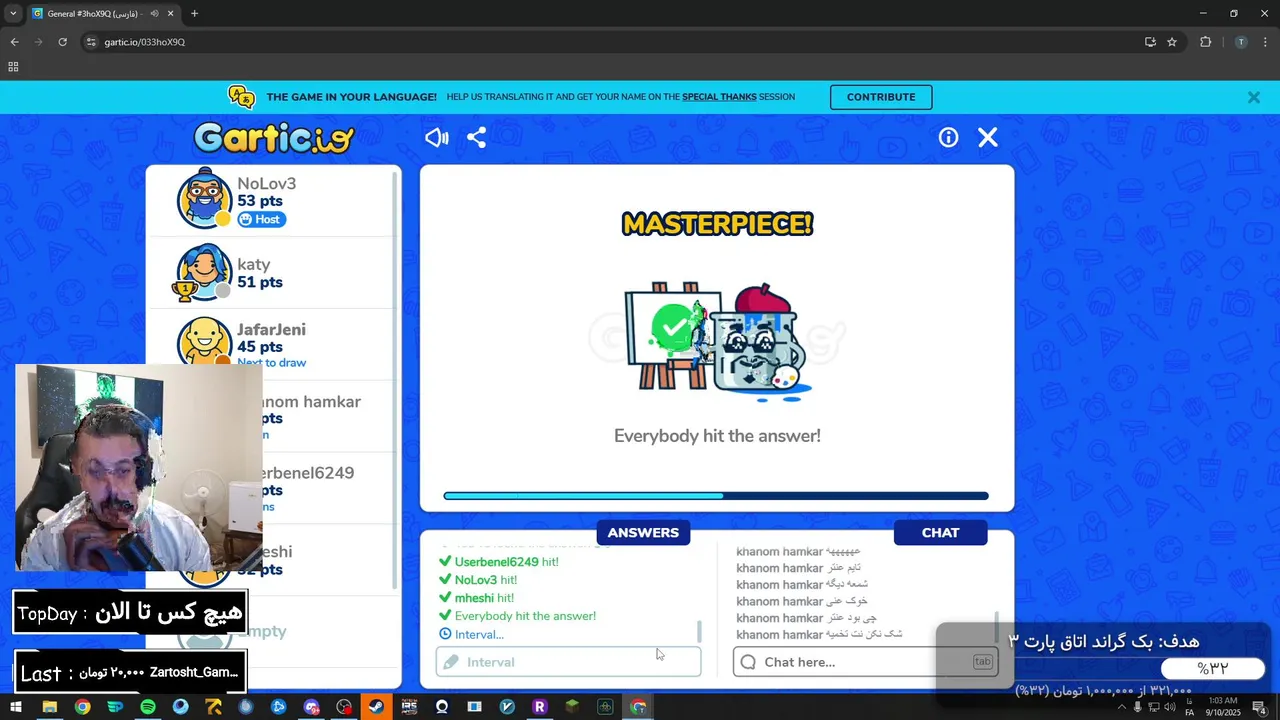Open a new browser tab
This screenshot has height=720, width=1280.
[194, 14]
